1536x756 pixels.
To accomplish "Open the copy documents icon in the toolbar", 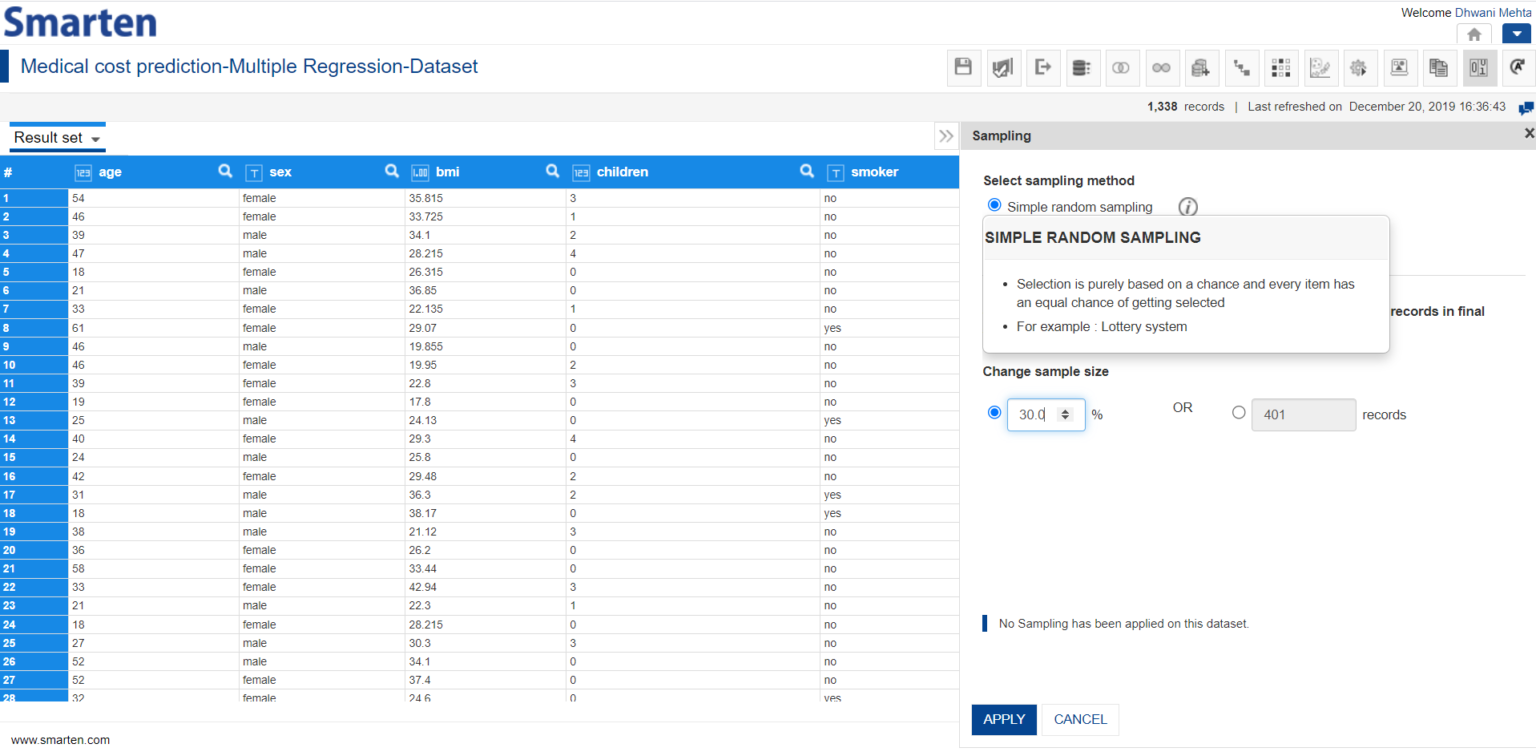I will pos(1439,67).
